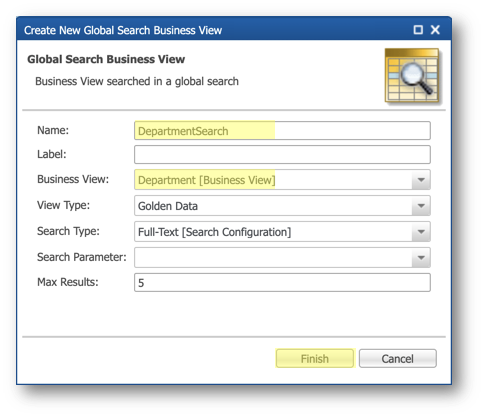This screenshot has width=483, height=416.
Task: Open the View Type dropdown arrow
Action: click(421, 206)
